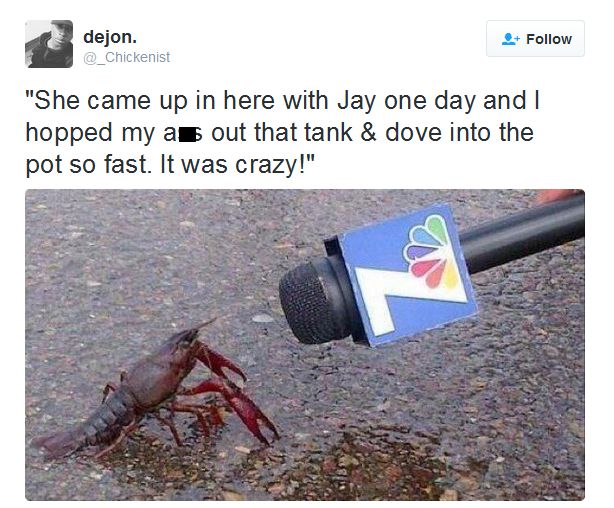This screenshot has height=508, width=614.
Task: Click the Follow button
Action: point(535,39)
